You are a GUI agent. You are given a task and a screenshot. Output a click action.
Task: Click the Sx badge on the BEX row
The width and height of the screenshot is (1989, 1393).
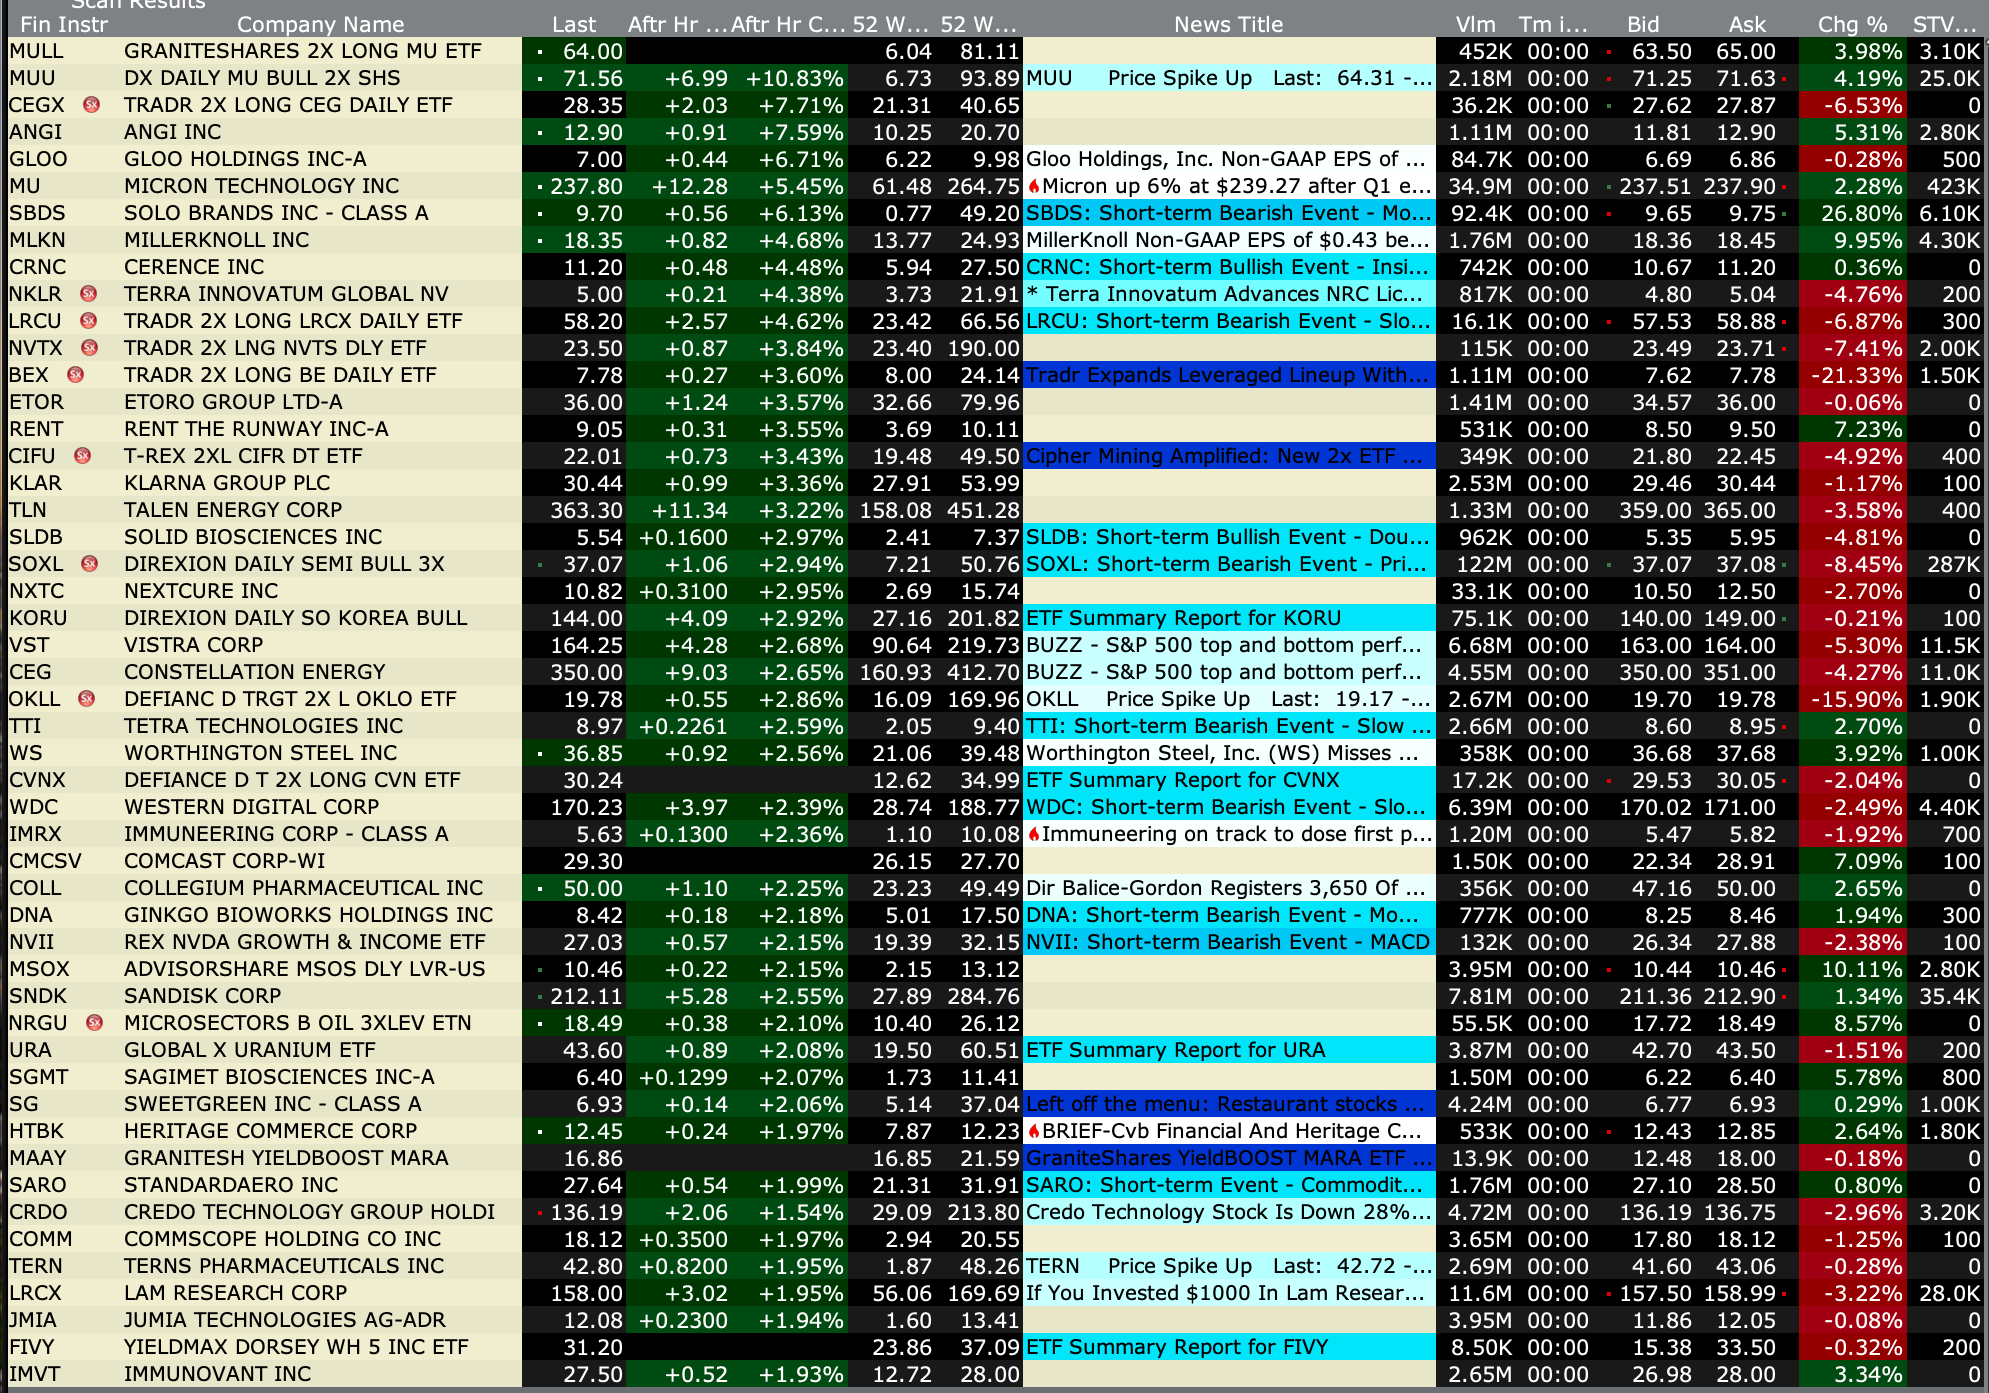pos(75,375)
